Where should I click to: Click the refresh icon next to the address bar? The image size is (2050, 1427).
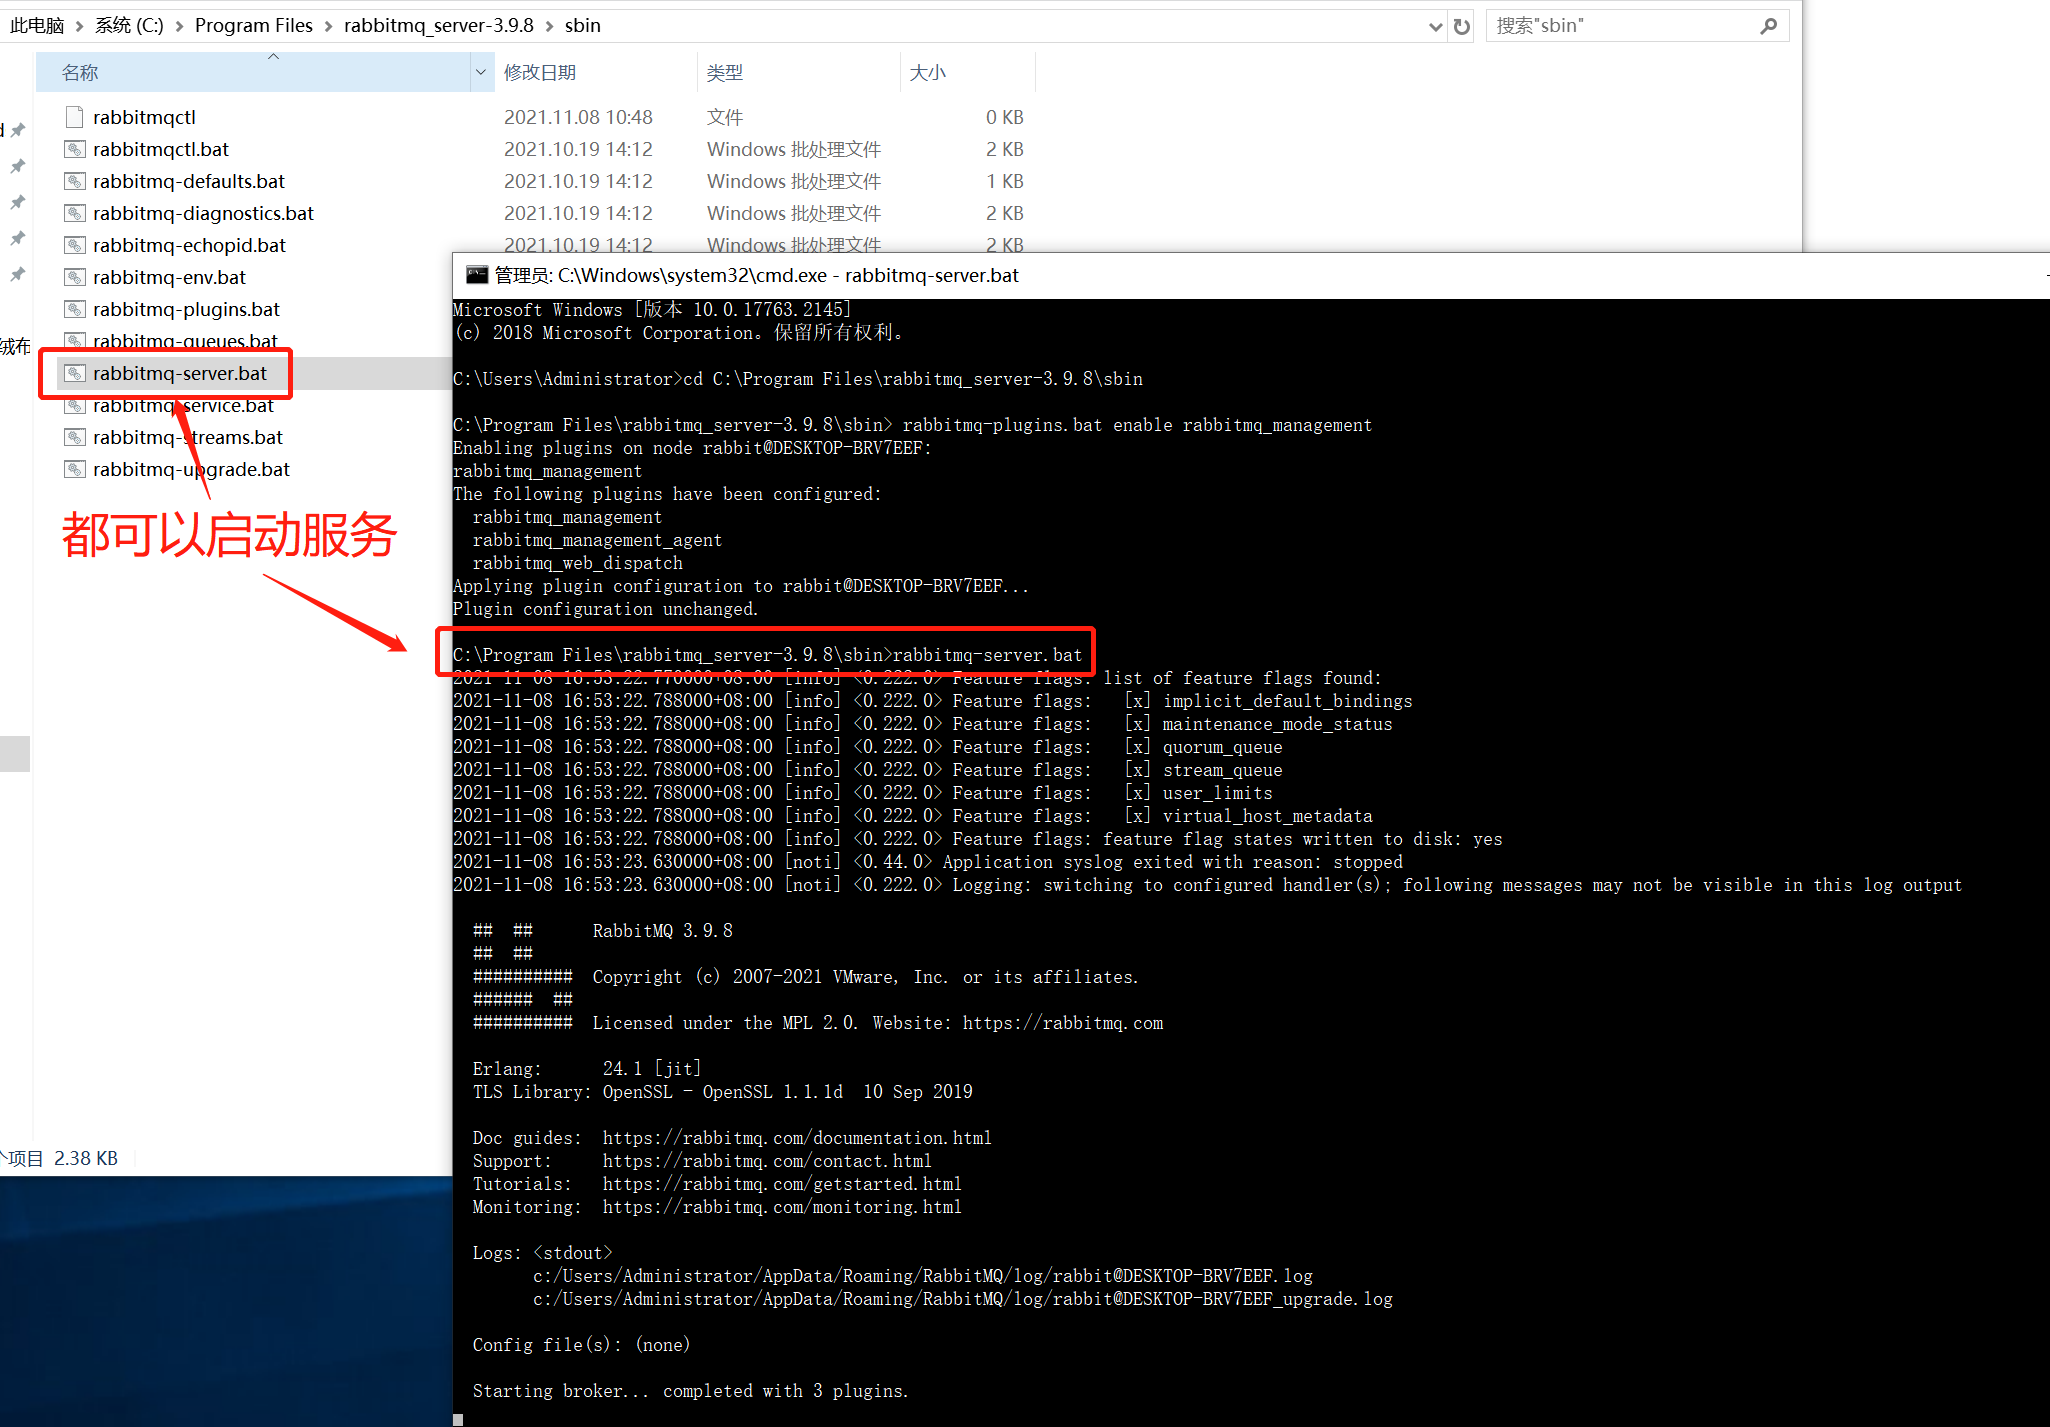[1461, 25]
